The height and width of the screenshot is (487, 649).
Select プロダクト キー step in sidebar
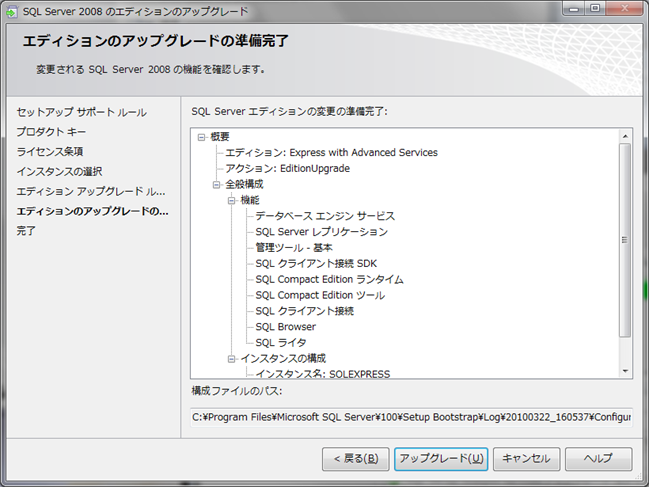[x=51, y=132]
